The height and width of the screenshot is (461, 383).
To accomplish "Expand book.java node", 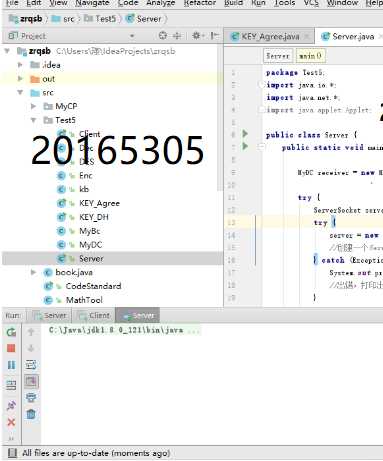I will 33,272.
